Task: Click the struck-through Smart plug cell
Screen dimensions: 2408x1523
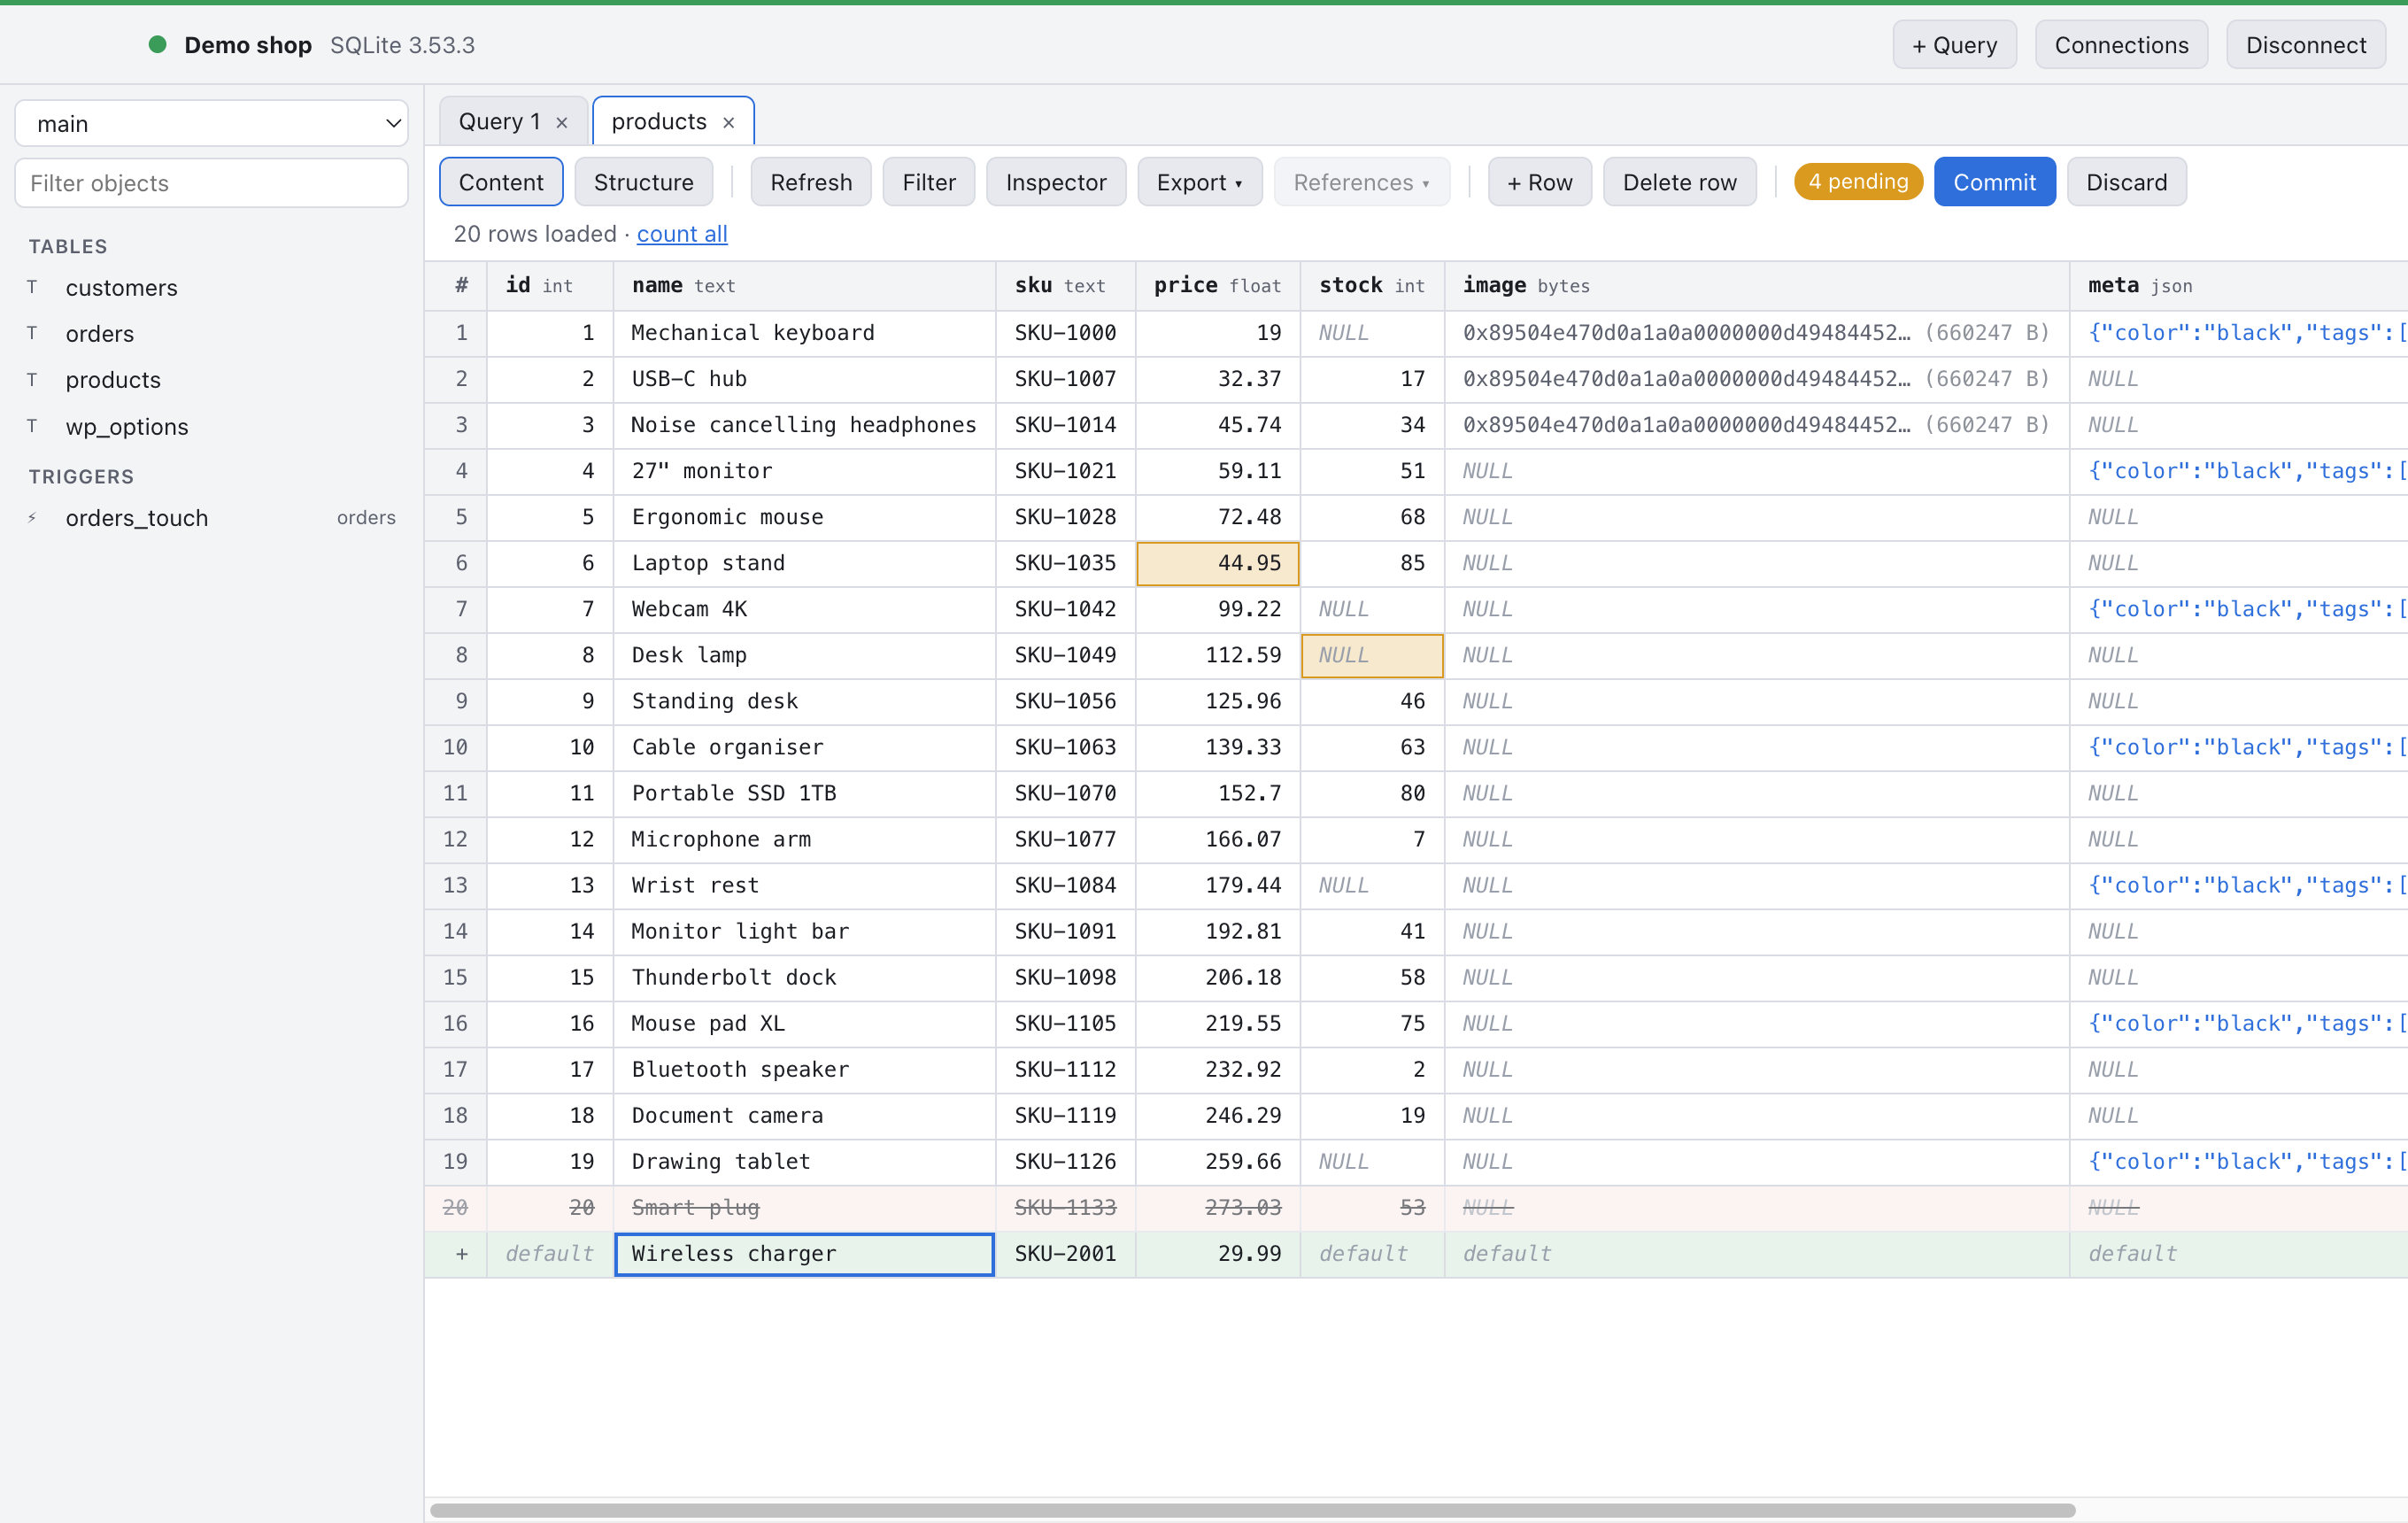Action: [804, 1208]
